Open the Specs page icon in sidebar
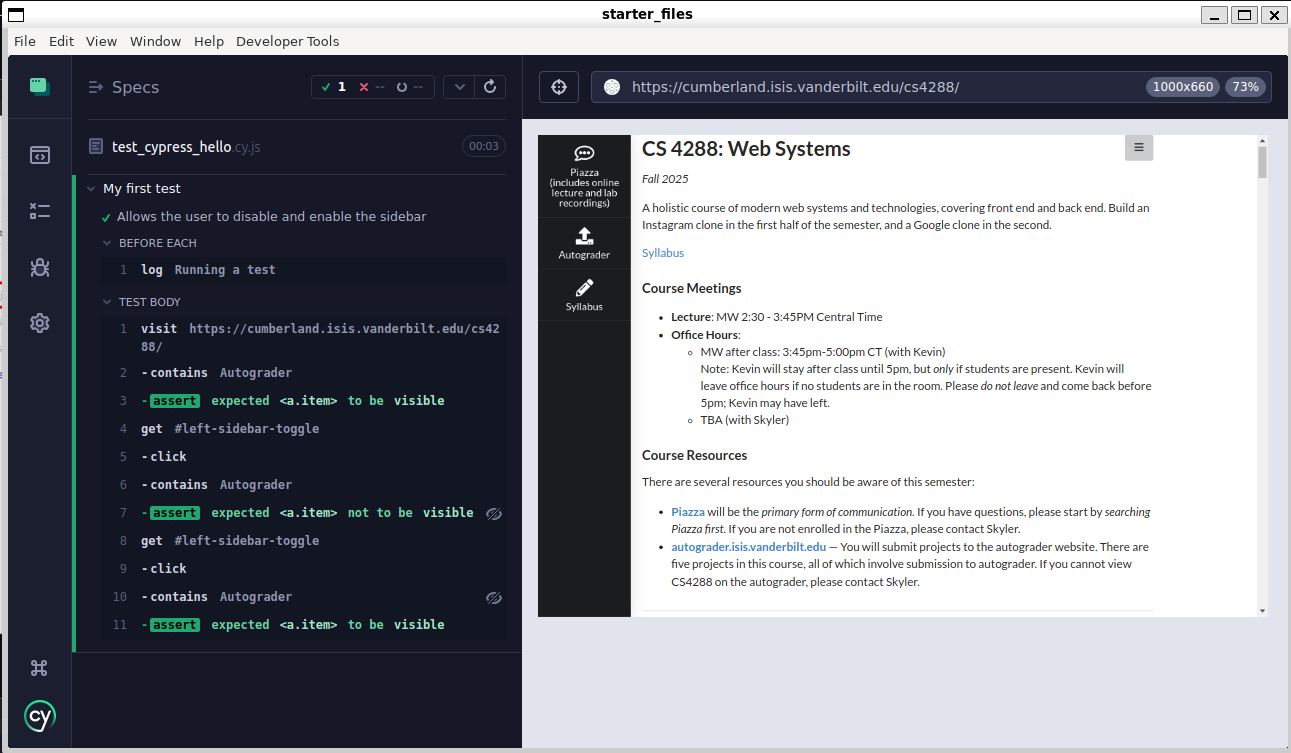This screenshot has height=753, width=1291. pos(39,155)
